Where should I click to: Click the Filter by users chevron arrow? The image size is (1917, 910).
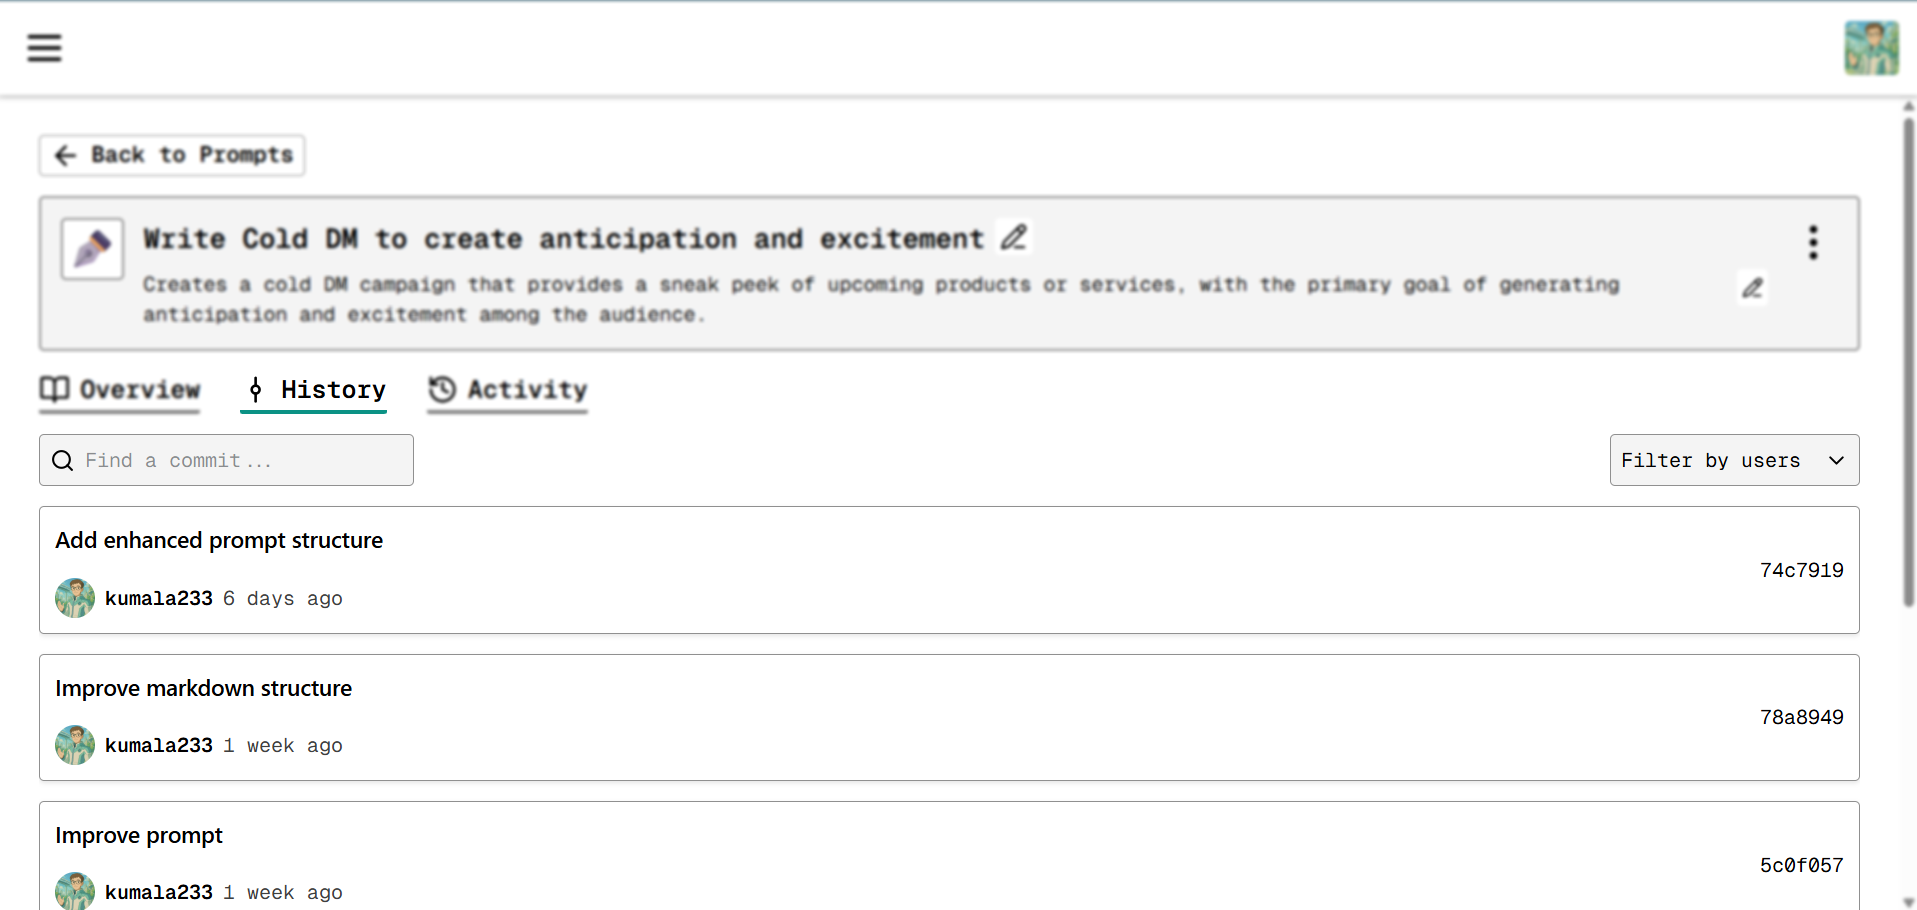click(1837, 461)
